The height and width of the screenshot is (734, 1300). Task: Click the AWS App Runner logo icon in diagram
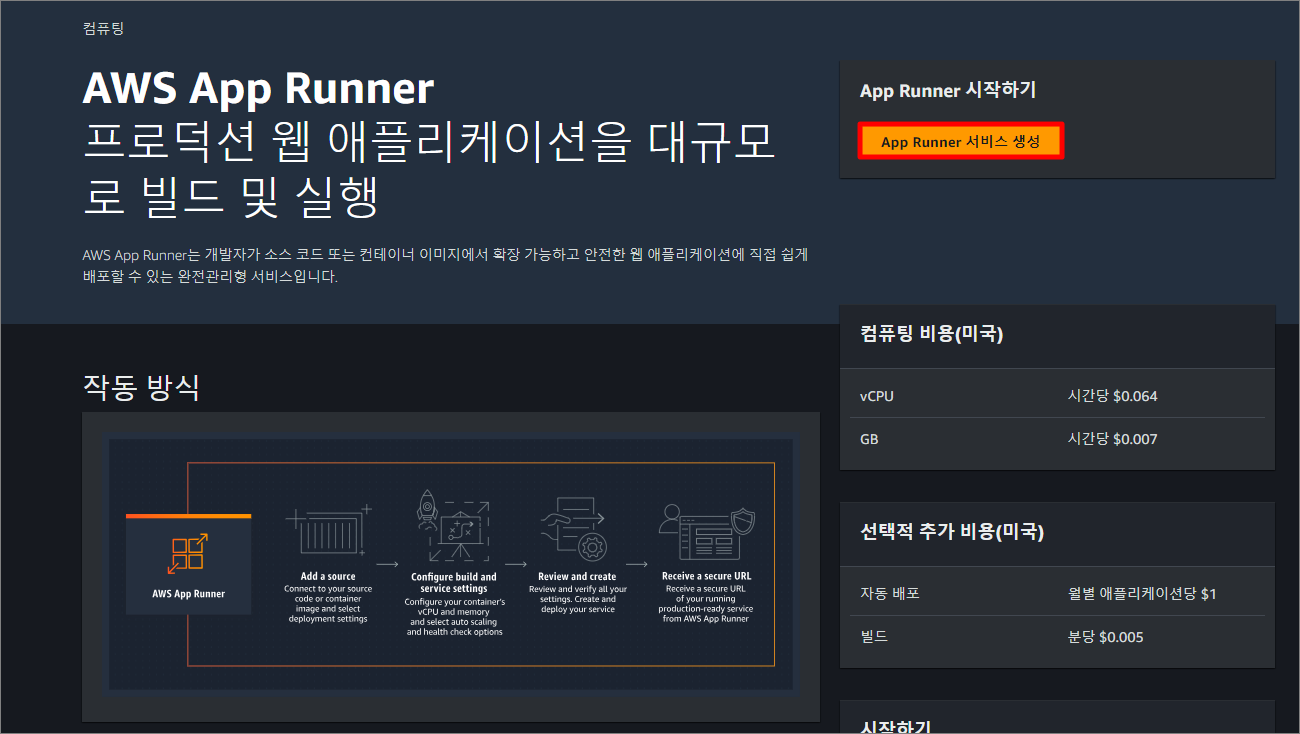click(189, 554)
